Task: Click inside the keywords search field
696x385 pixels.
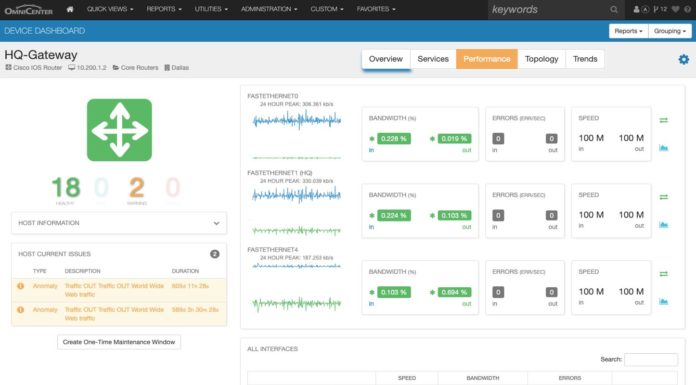Action: 549,9
